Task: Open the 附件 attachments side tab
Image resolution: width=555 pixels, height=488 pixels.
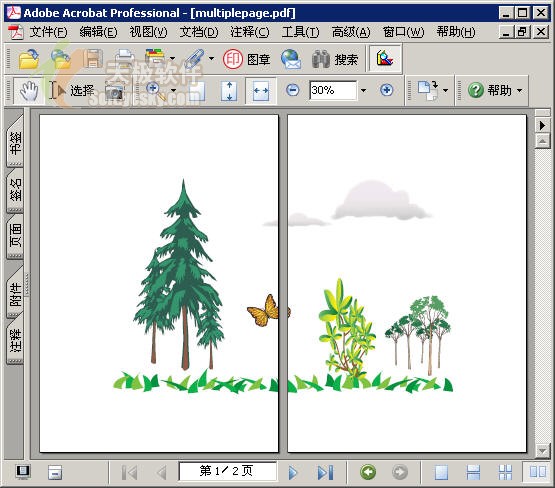Action: [x=15, y=294]
